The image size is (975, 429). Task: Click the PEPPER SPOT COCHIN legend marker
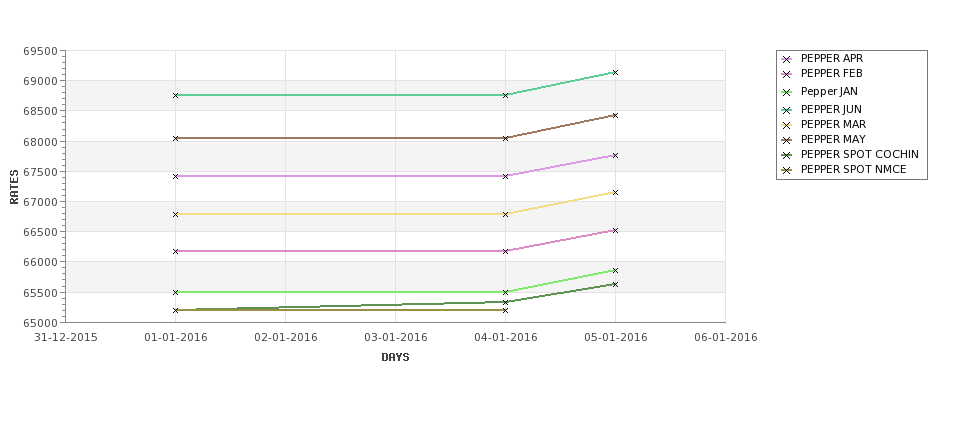click(786, 155)
